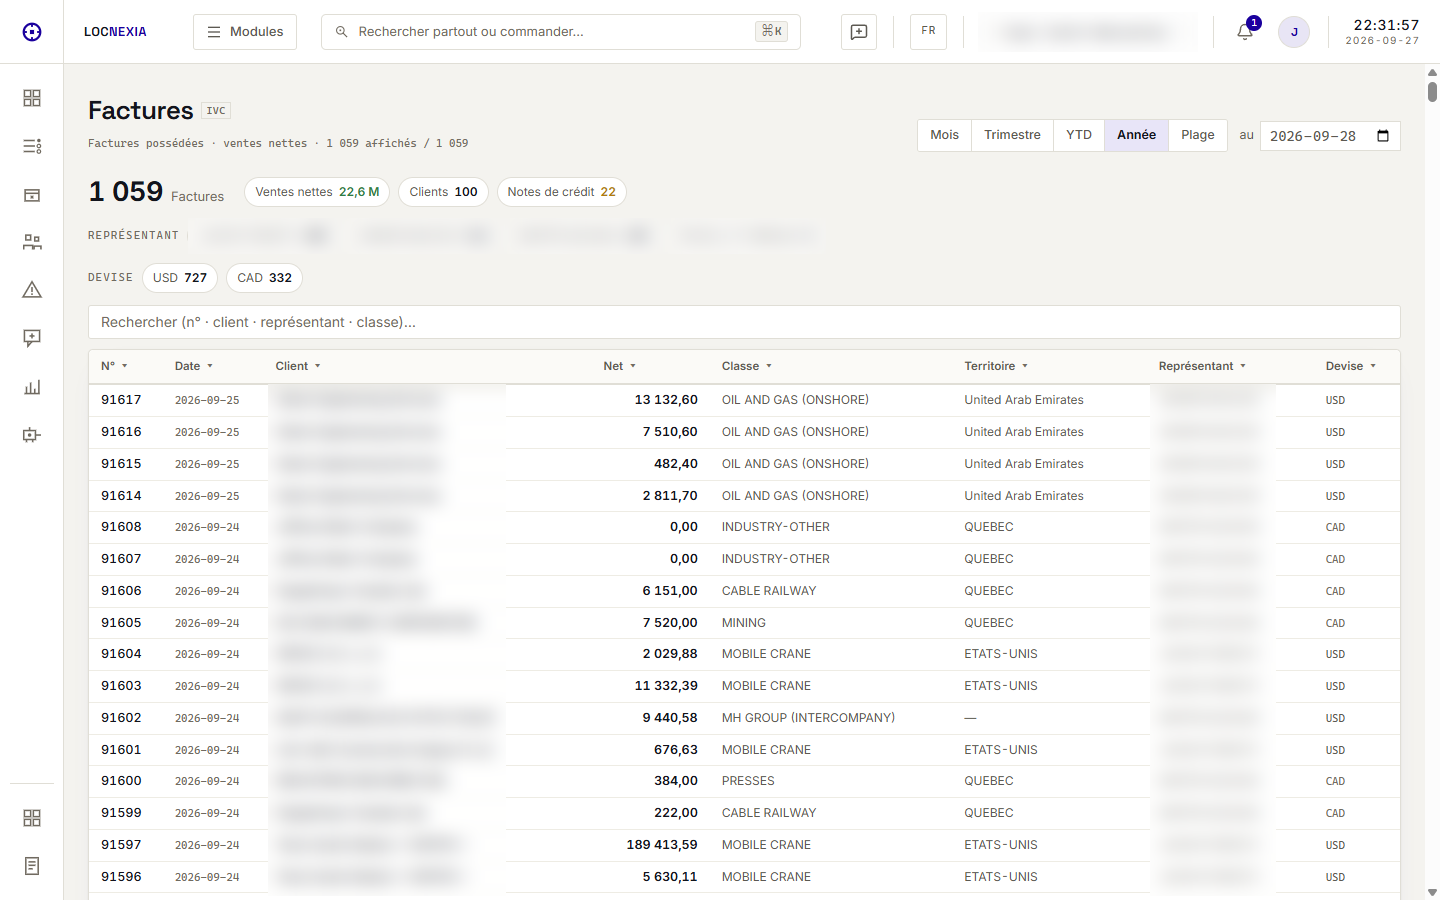Click the Clients 100 chip
This screenshot has width=1440, height=900.
443,192
